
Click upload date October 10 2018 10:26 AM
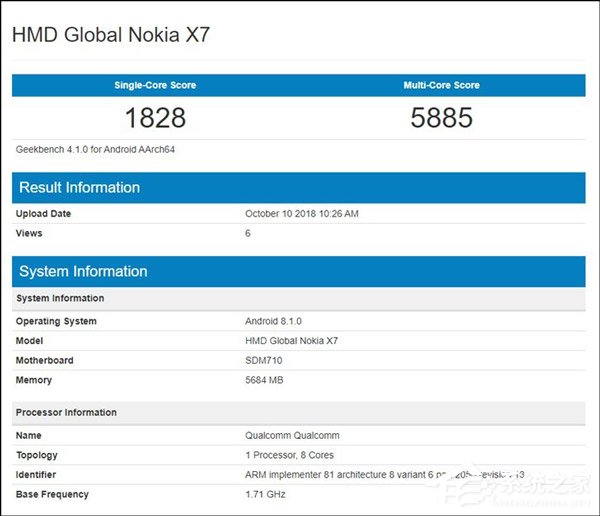[x=302, y=214]
